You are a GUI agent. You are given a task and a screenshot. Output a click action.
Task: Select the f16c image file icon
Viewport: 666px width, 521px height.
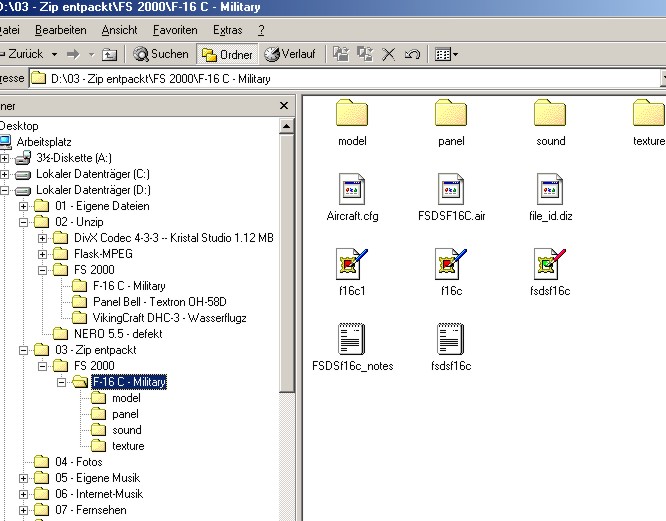tap(451, 264)
